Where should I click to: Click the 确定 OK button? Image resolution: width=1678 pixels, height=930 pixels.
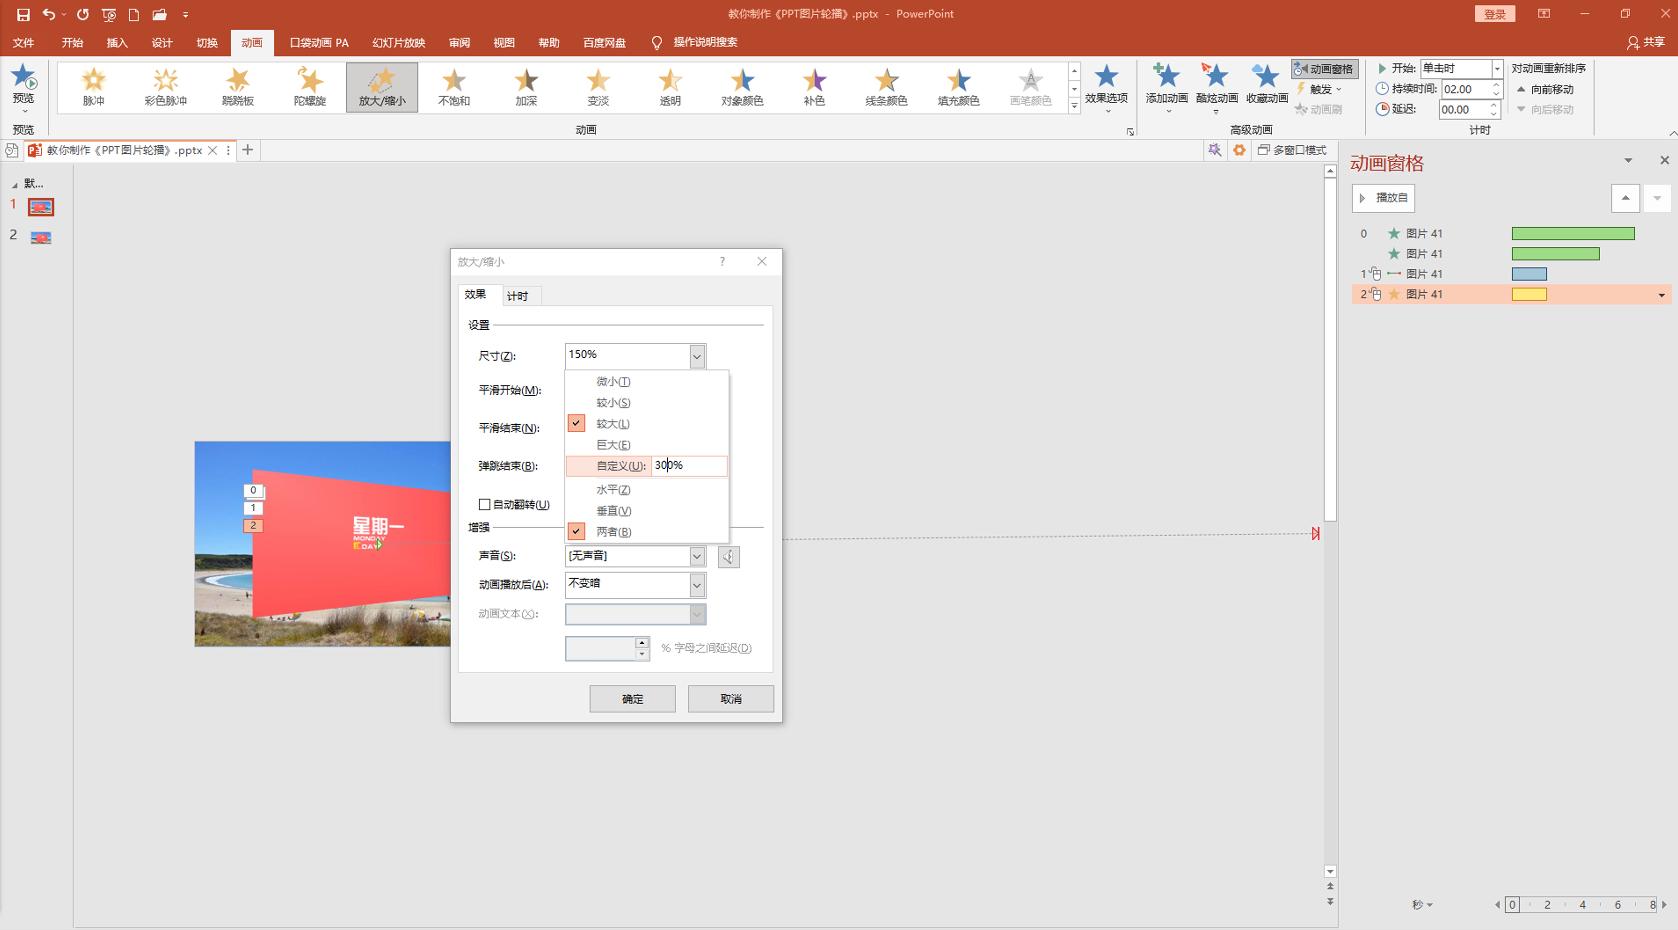point(632,699)
